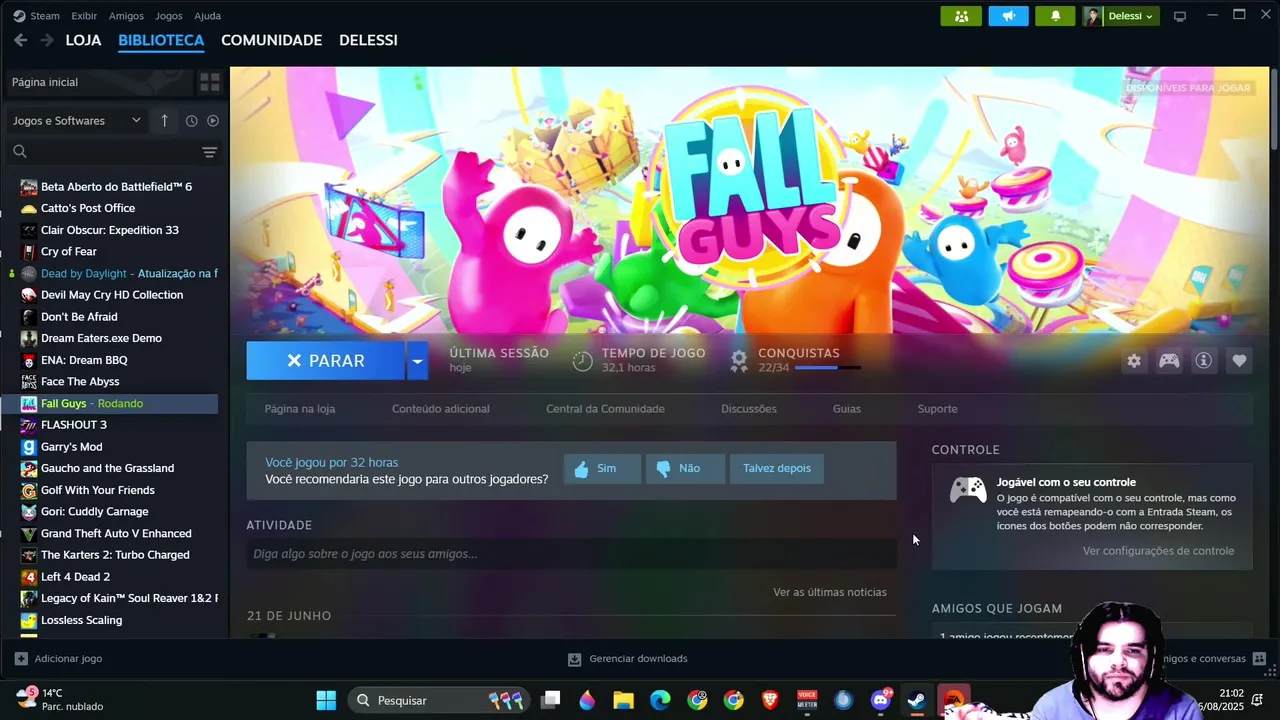Select Dead by Daylight in library
This screenshot has height=720, width=1280.
[118, 273]
